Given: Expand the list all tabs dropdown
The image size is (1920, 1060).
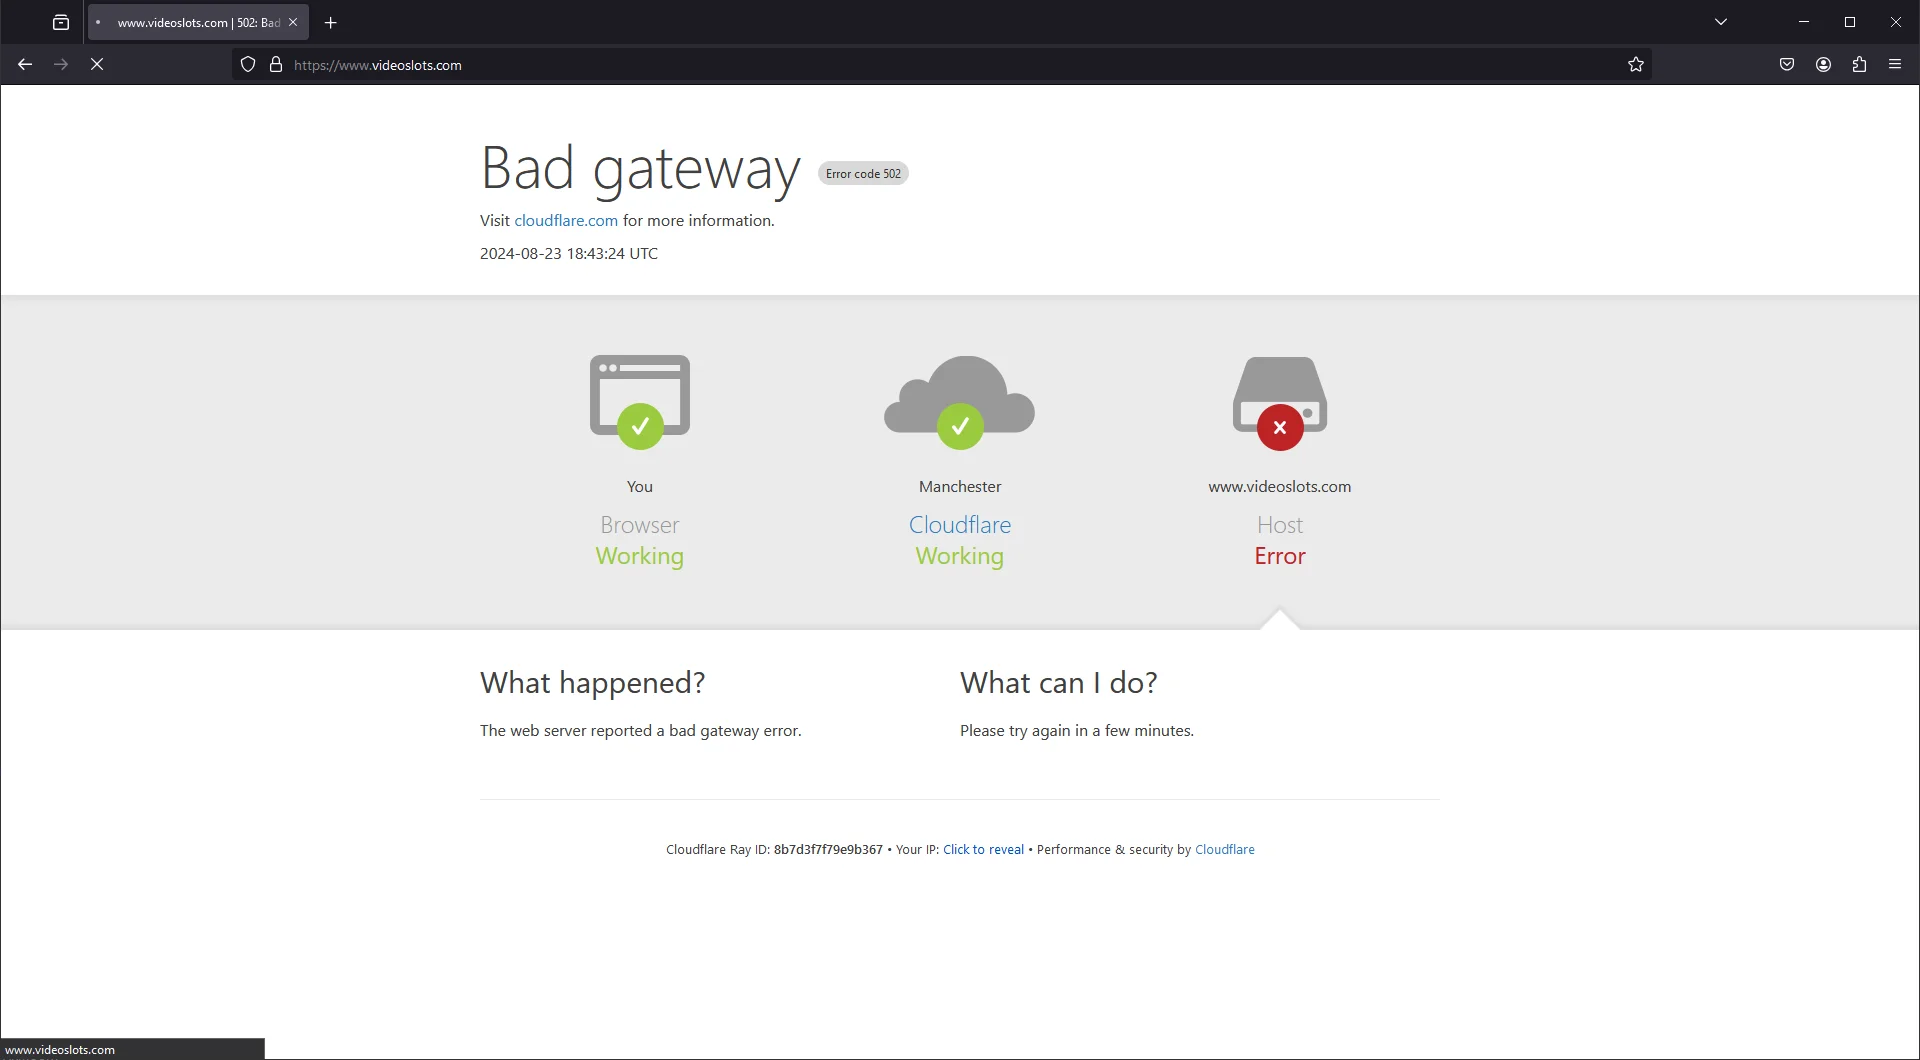Looking at the screenshot, I should click(1721, 22).
